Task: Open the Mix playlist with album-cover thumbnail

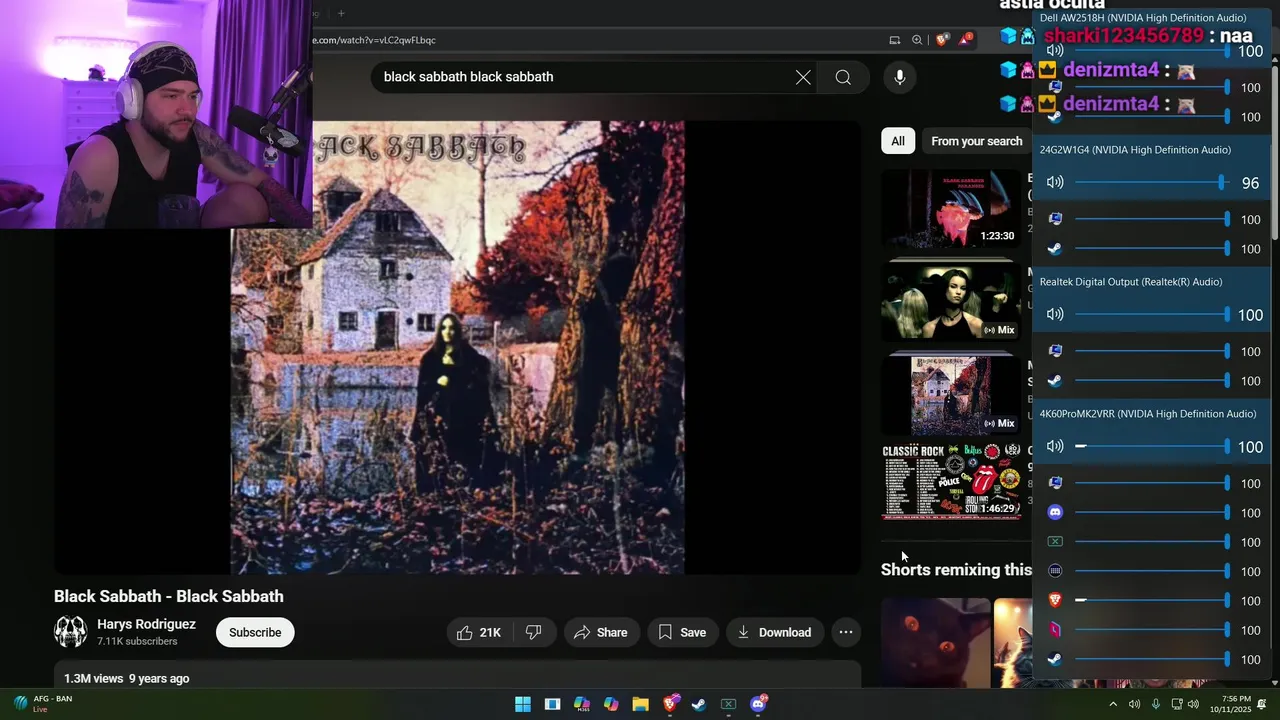Action: [950, 391]
